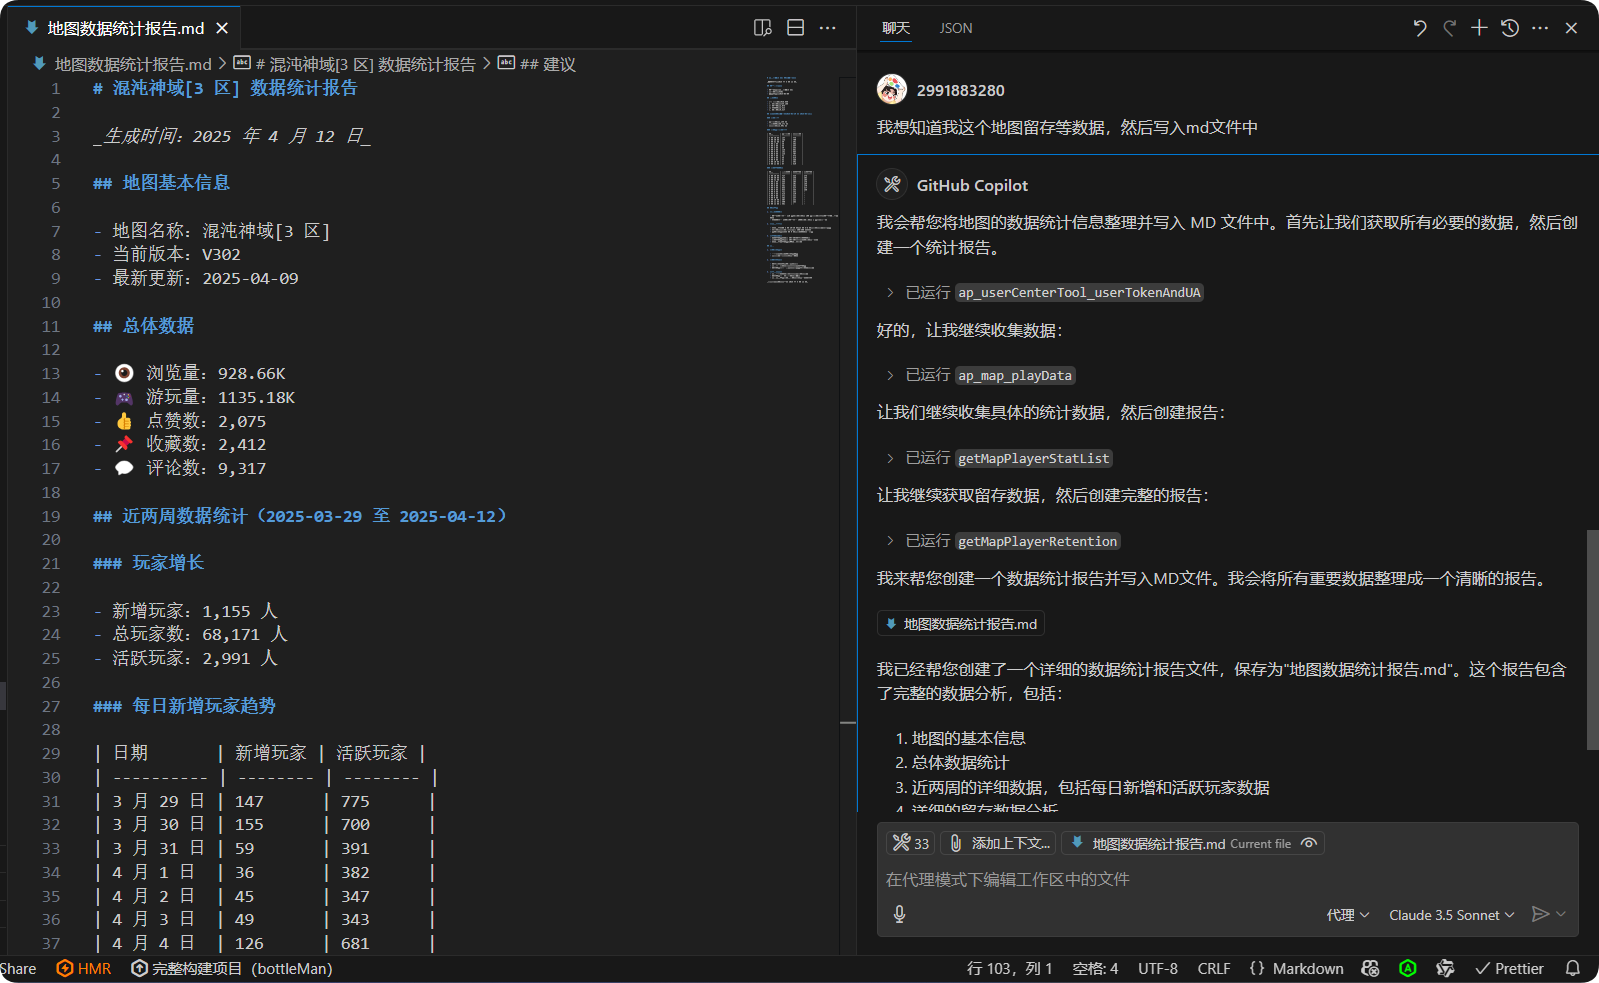Viewport: 1599px width, 983px height.
Task: Expand the ap_map_playData tool run
Action: tap(890, 375)
